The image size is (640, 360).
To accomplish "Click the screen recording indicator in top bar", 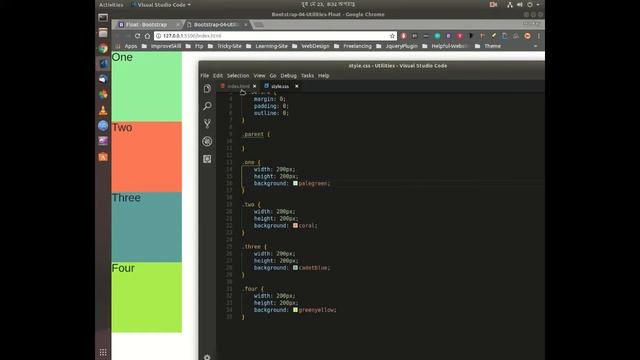I will coord(493,4).
